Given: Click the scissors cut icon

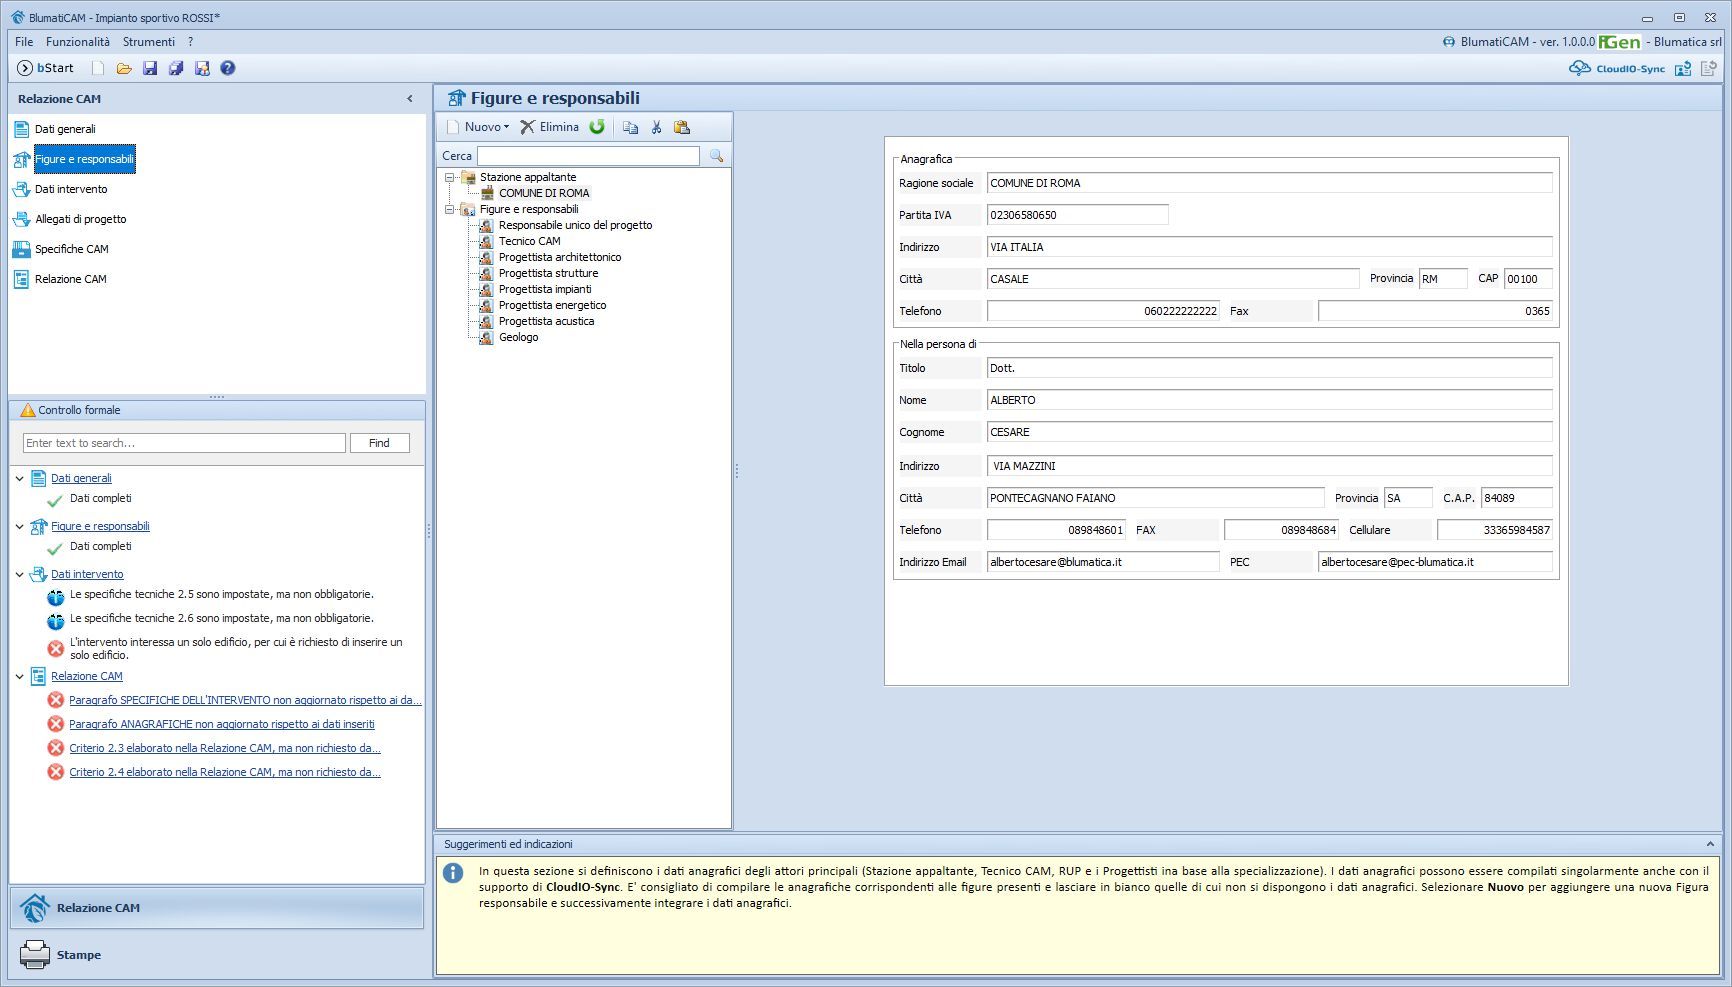Looking at the screenshot, I should pyautogui.click(x=656, y=127).
